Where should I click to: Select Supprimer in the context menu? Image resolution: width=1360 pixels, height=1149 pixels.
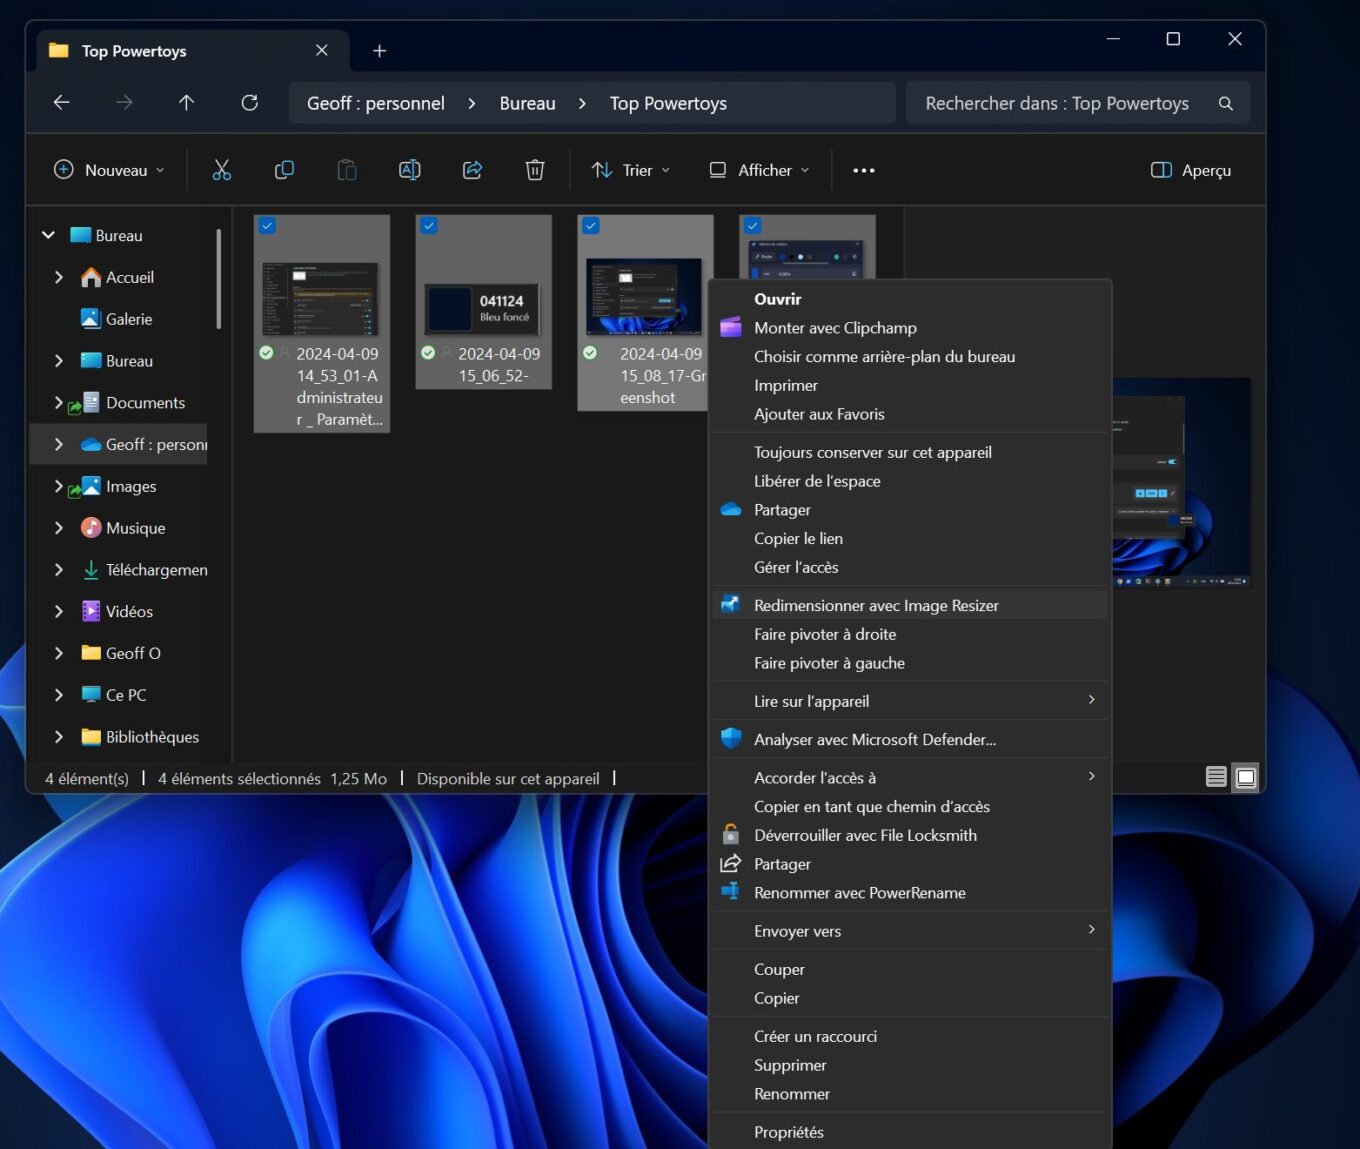point(910,1065)
